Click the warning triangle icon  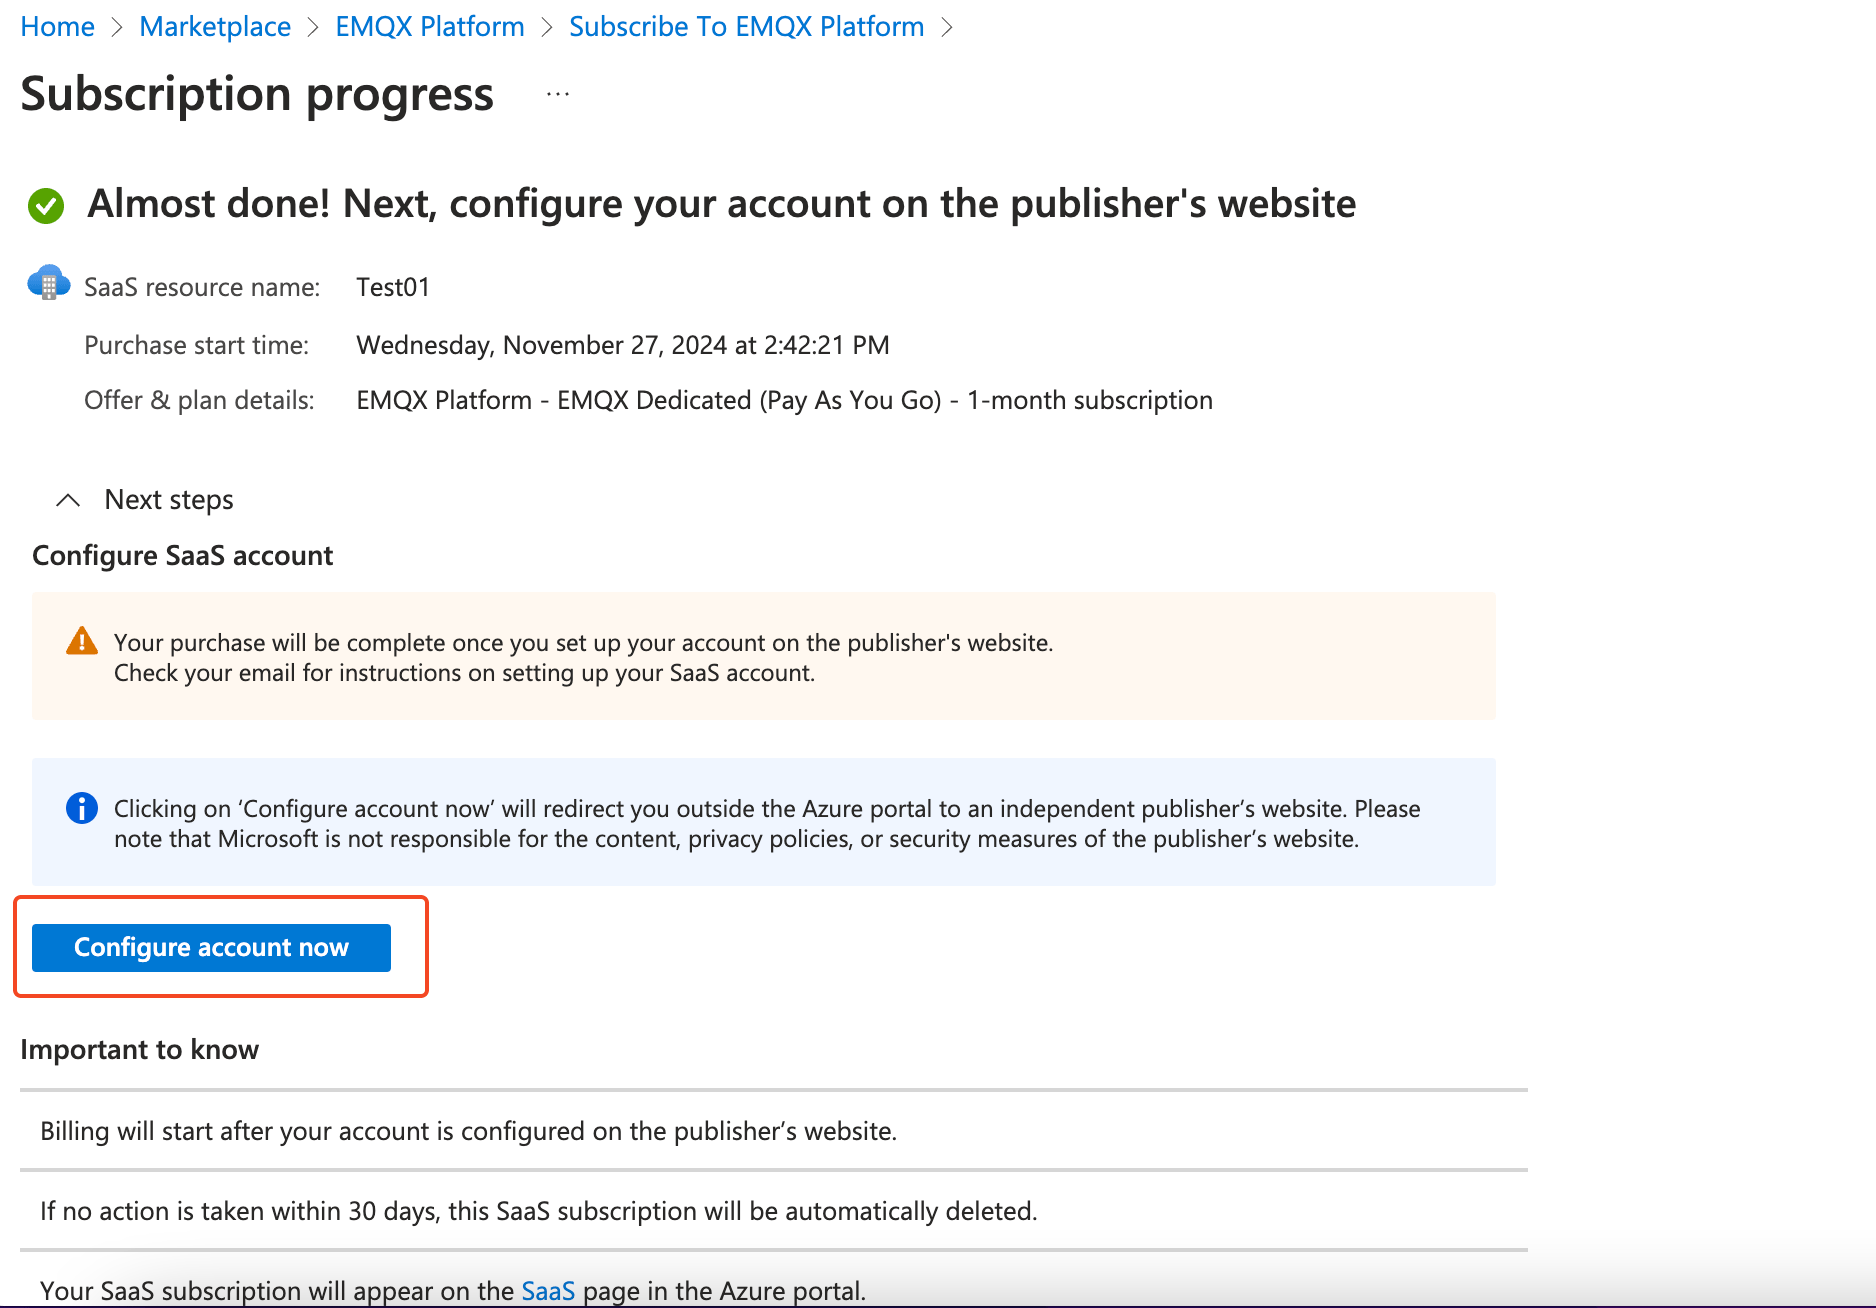tap(83, 640)
